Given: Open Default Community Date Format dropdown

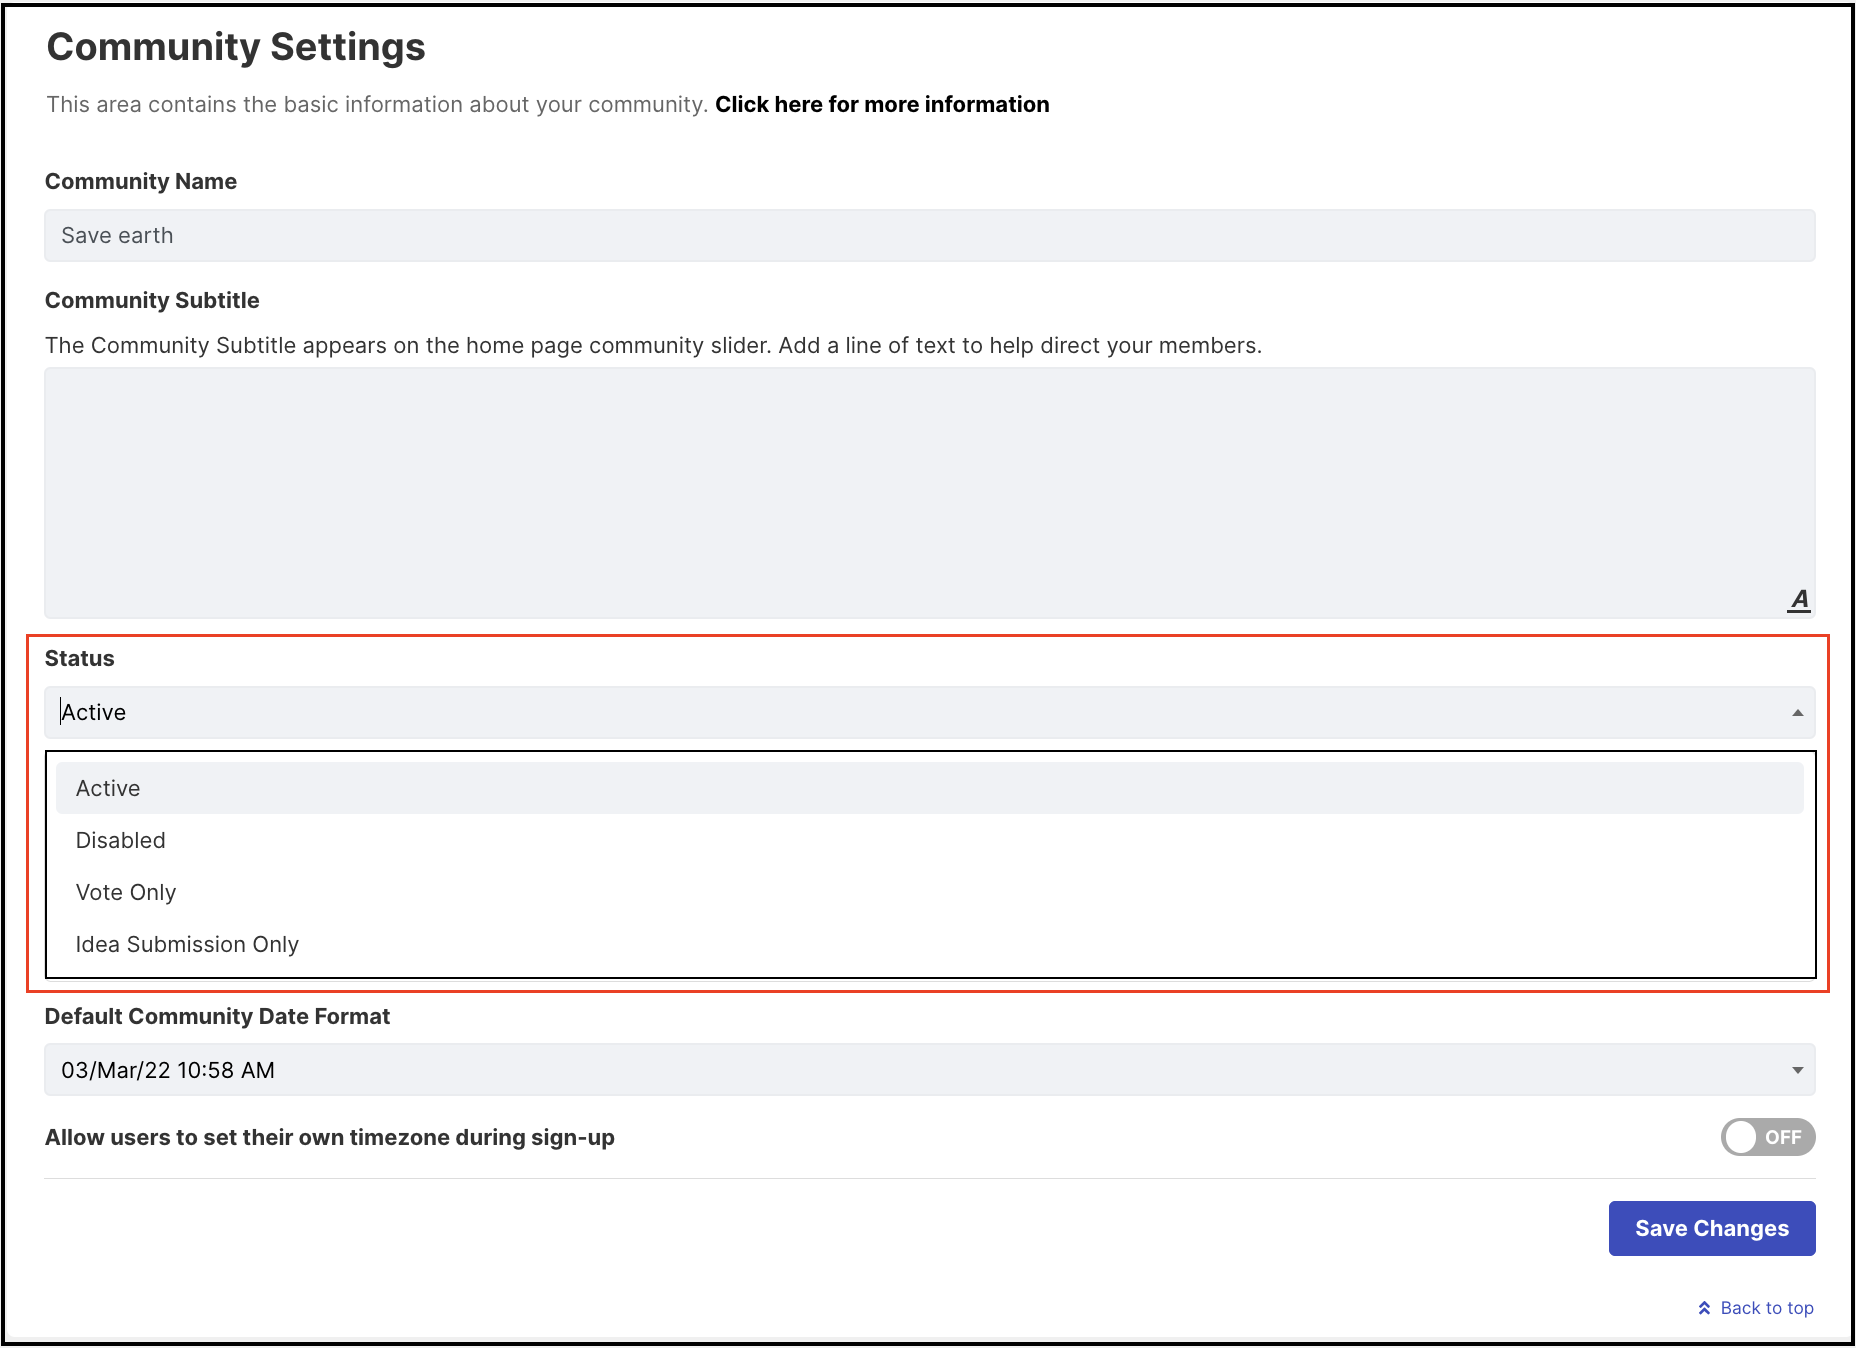Looking at the screenshot, I should (930, 1070).
